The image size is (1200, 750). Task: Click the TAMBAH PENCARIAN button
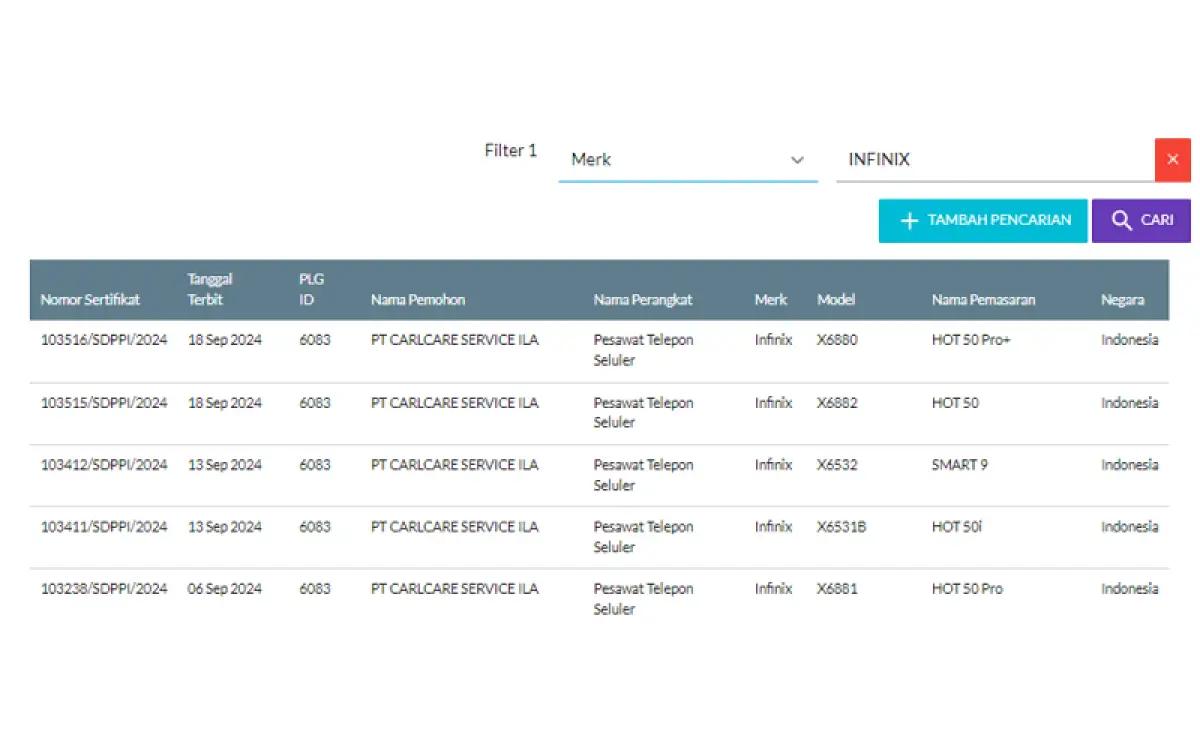pyautogui.click(x=983, y=220)
